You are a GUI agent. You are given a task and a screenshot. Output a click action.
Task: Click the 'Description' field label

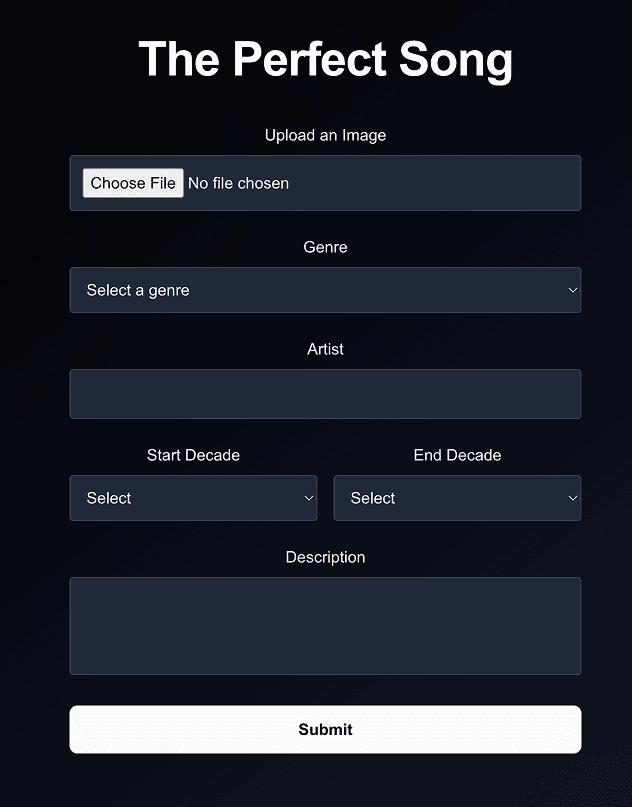click(x=325, y=557)
